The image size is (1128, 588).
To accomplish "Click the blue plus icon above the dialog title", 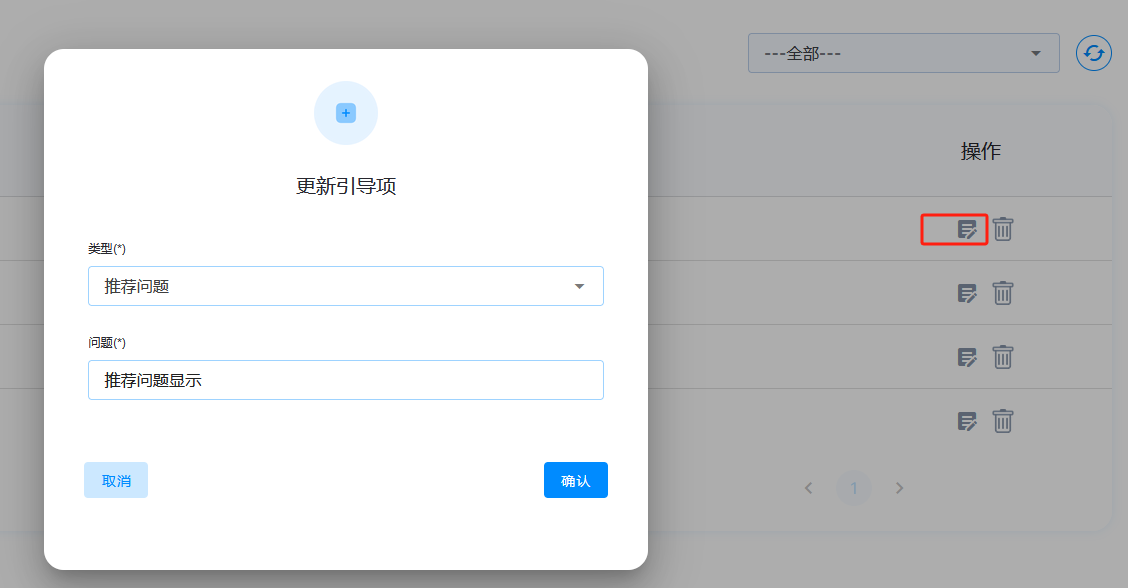I will 346,113.
